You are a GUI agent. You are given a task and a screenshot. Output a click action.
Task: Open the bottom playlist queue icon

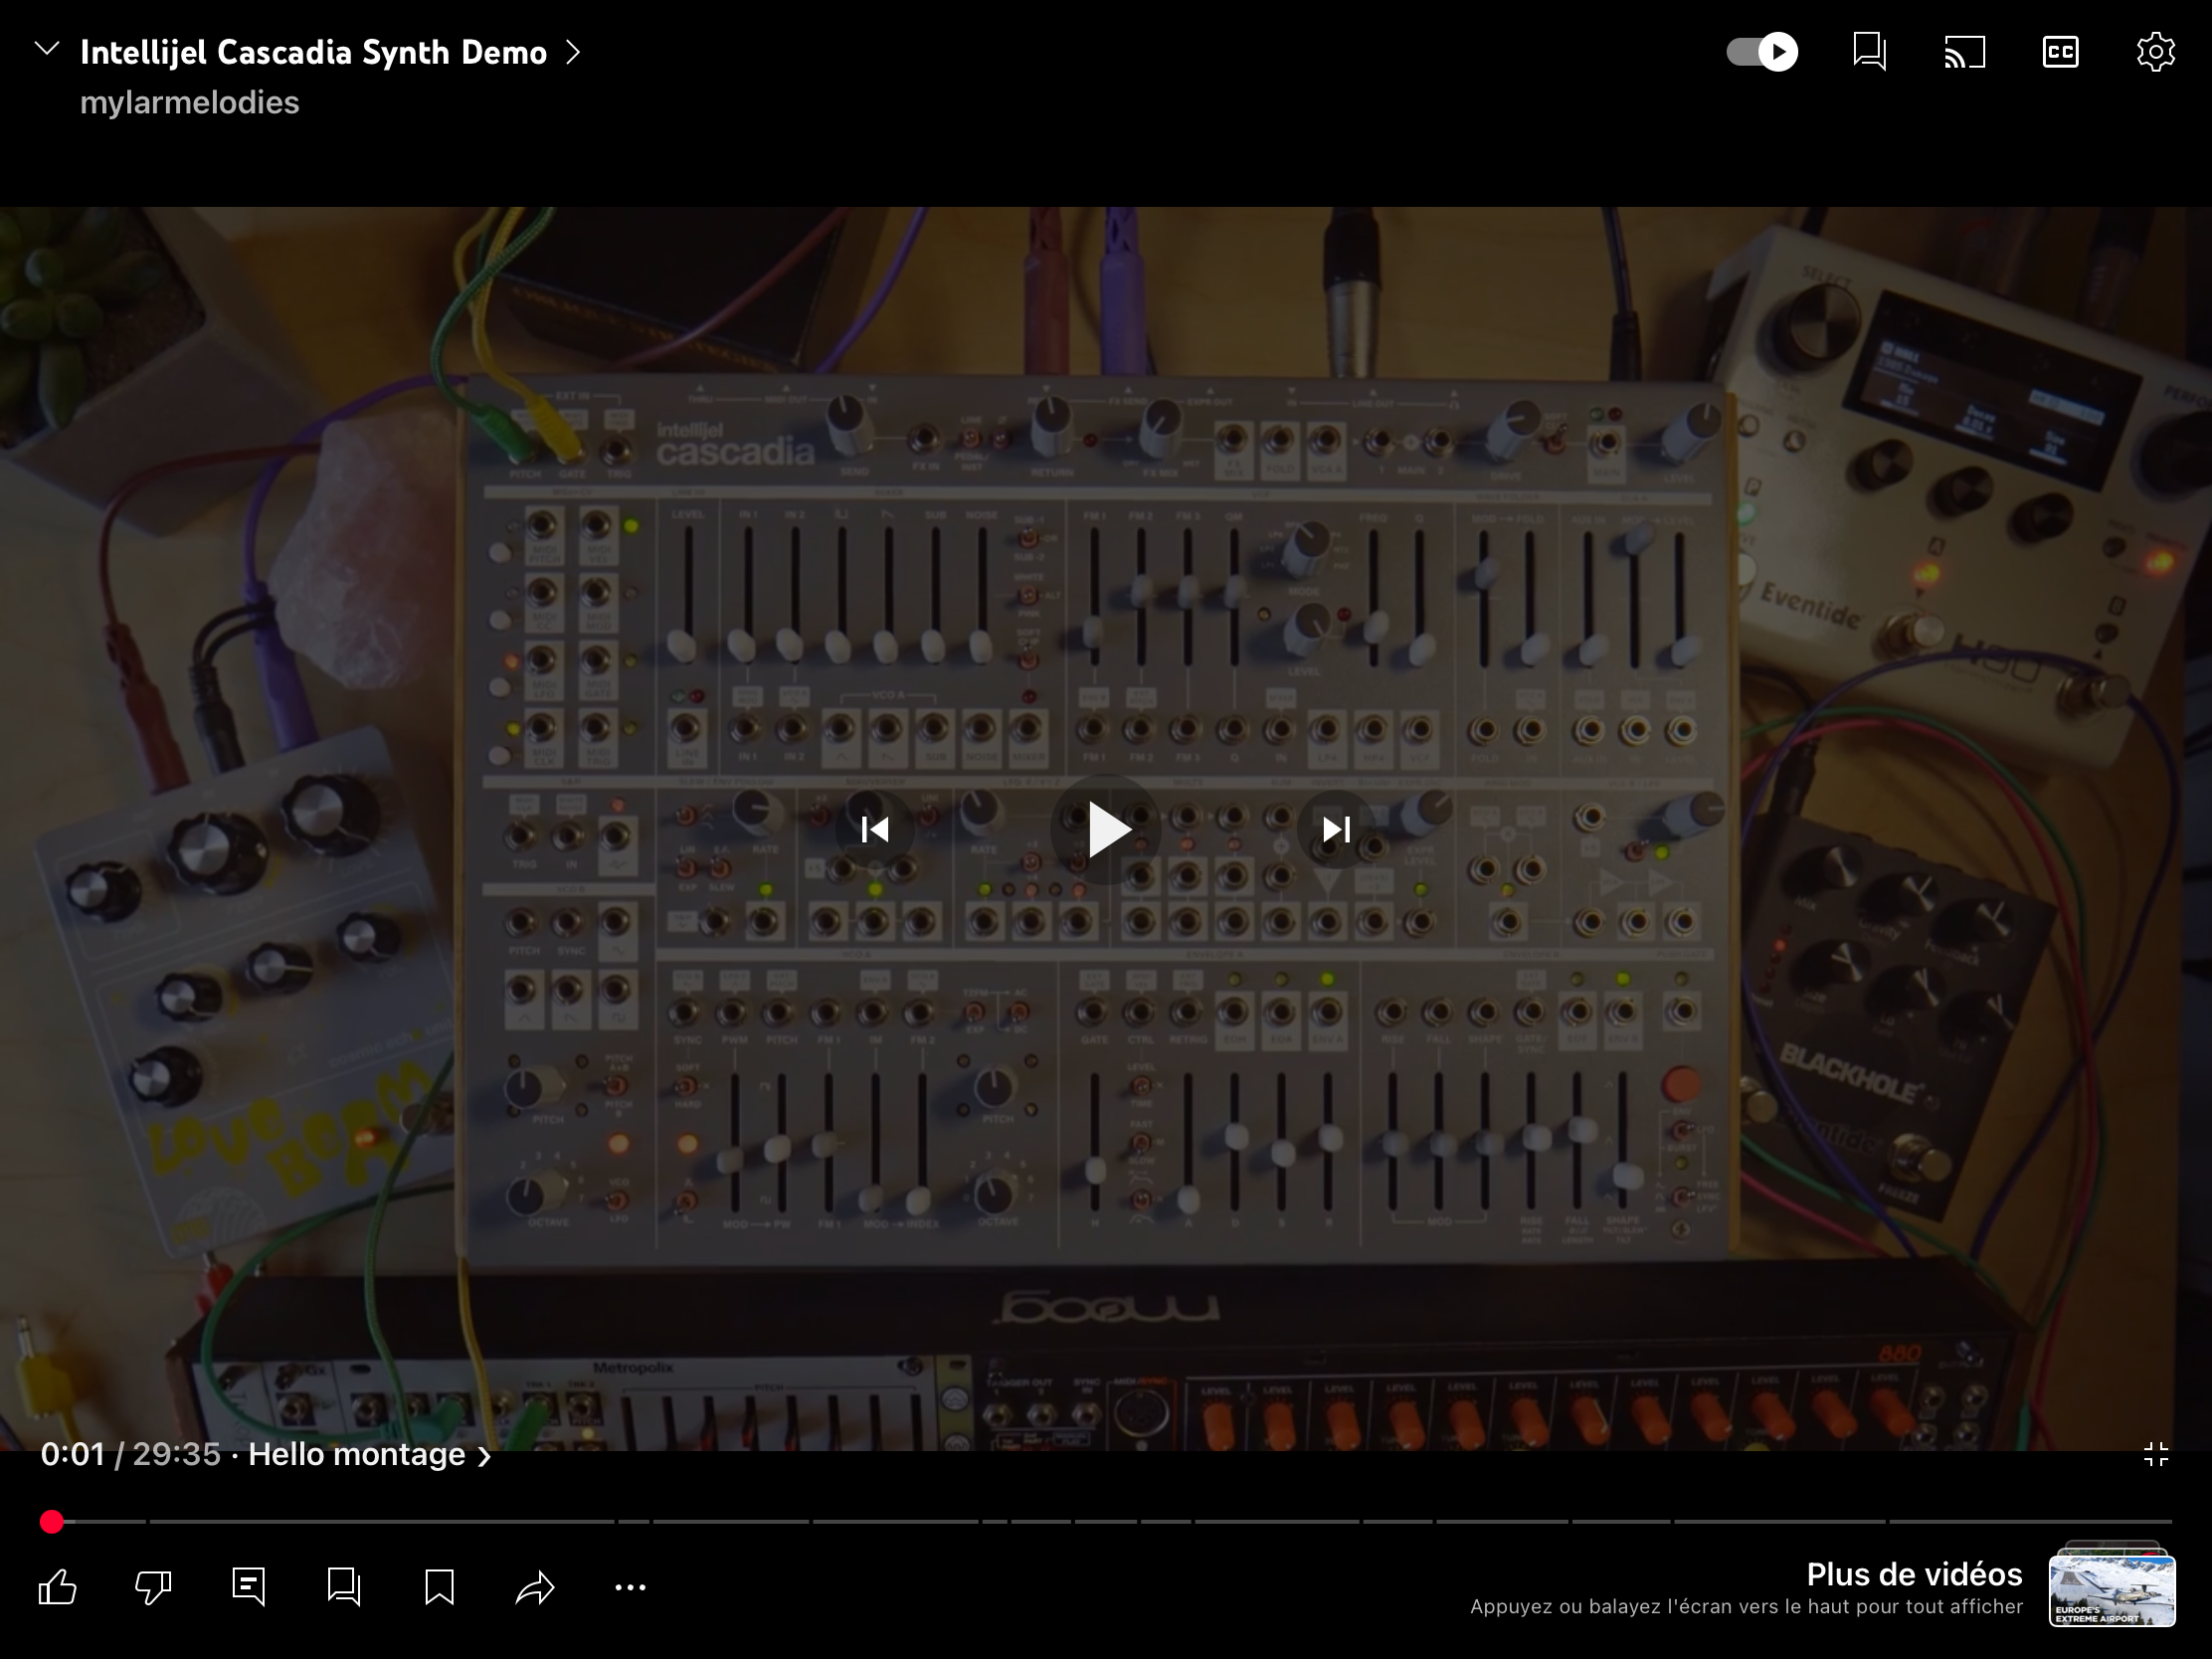coord(344,1587)
